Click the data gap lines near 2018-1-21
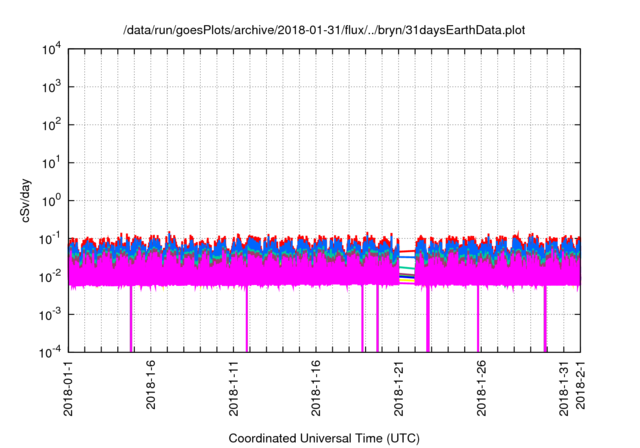The image size is (640, 448). (x=407, y=266)
